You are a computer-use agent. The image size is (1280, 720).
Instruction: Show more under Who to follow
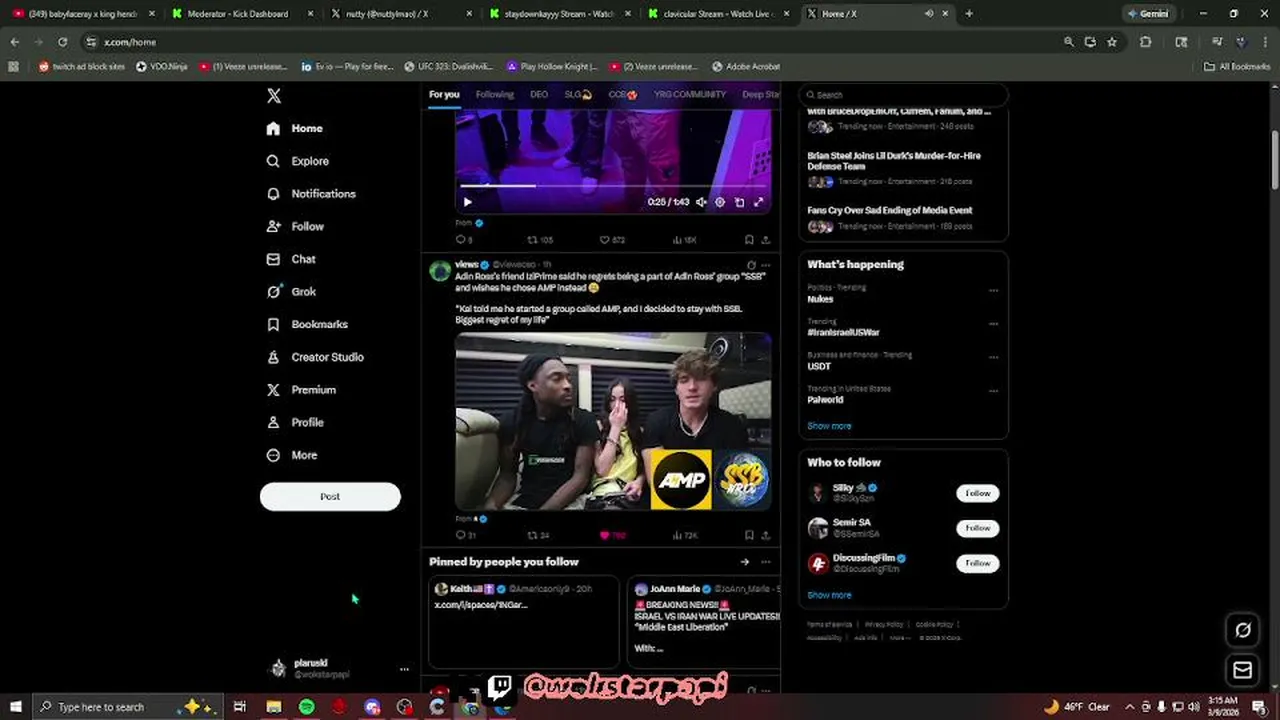coord(829,595)
